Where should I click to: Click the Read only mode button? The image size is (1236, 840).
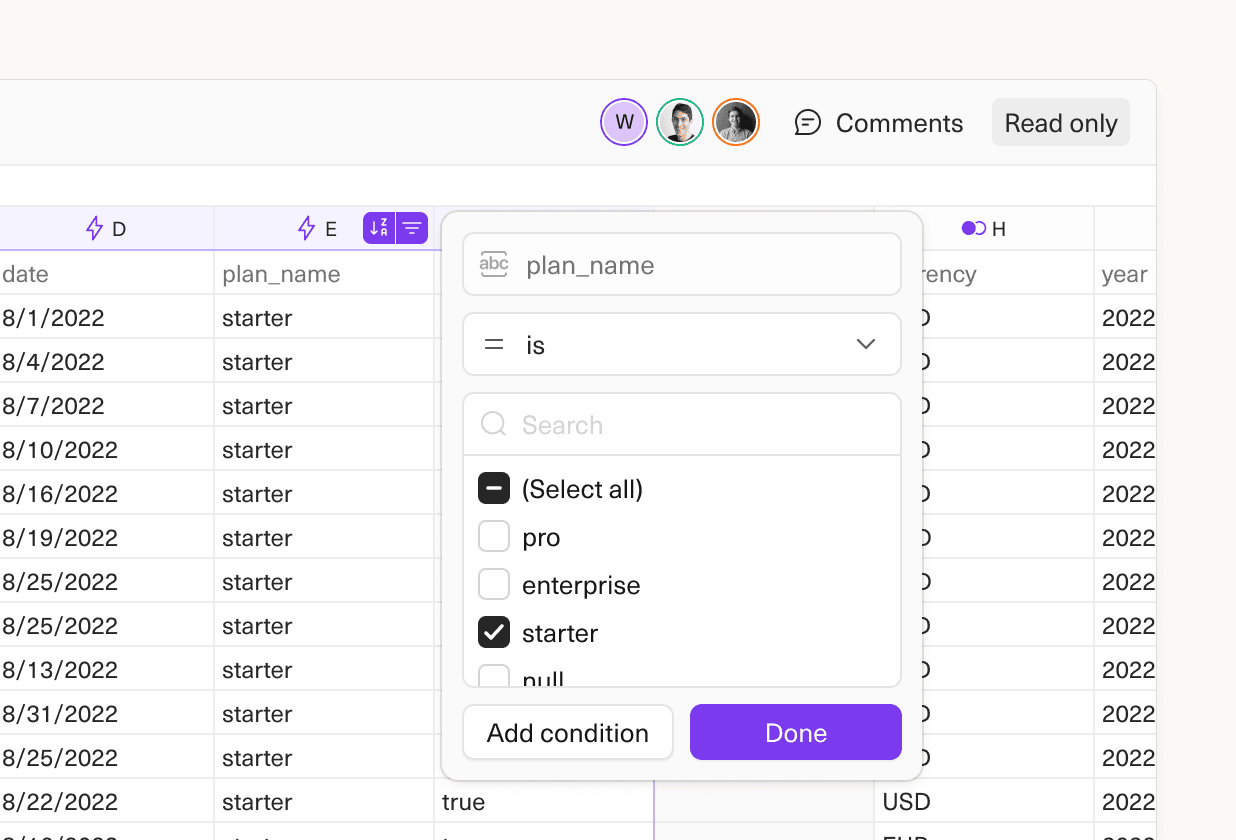pyautogui.click(x=1060, y=123)
